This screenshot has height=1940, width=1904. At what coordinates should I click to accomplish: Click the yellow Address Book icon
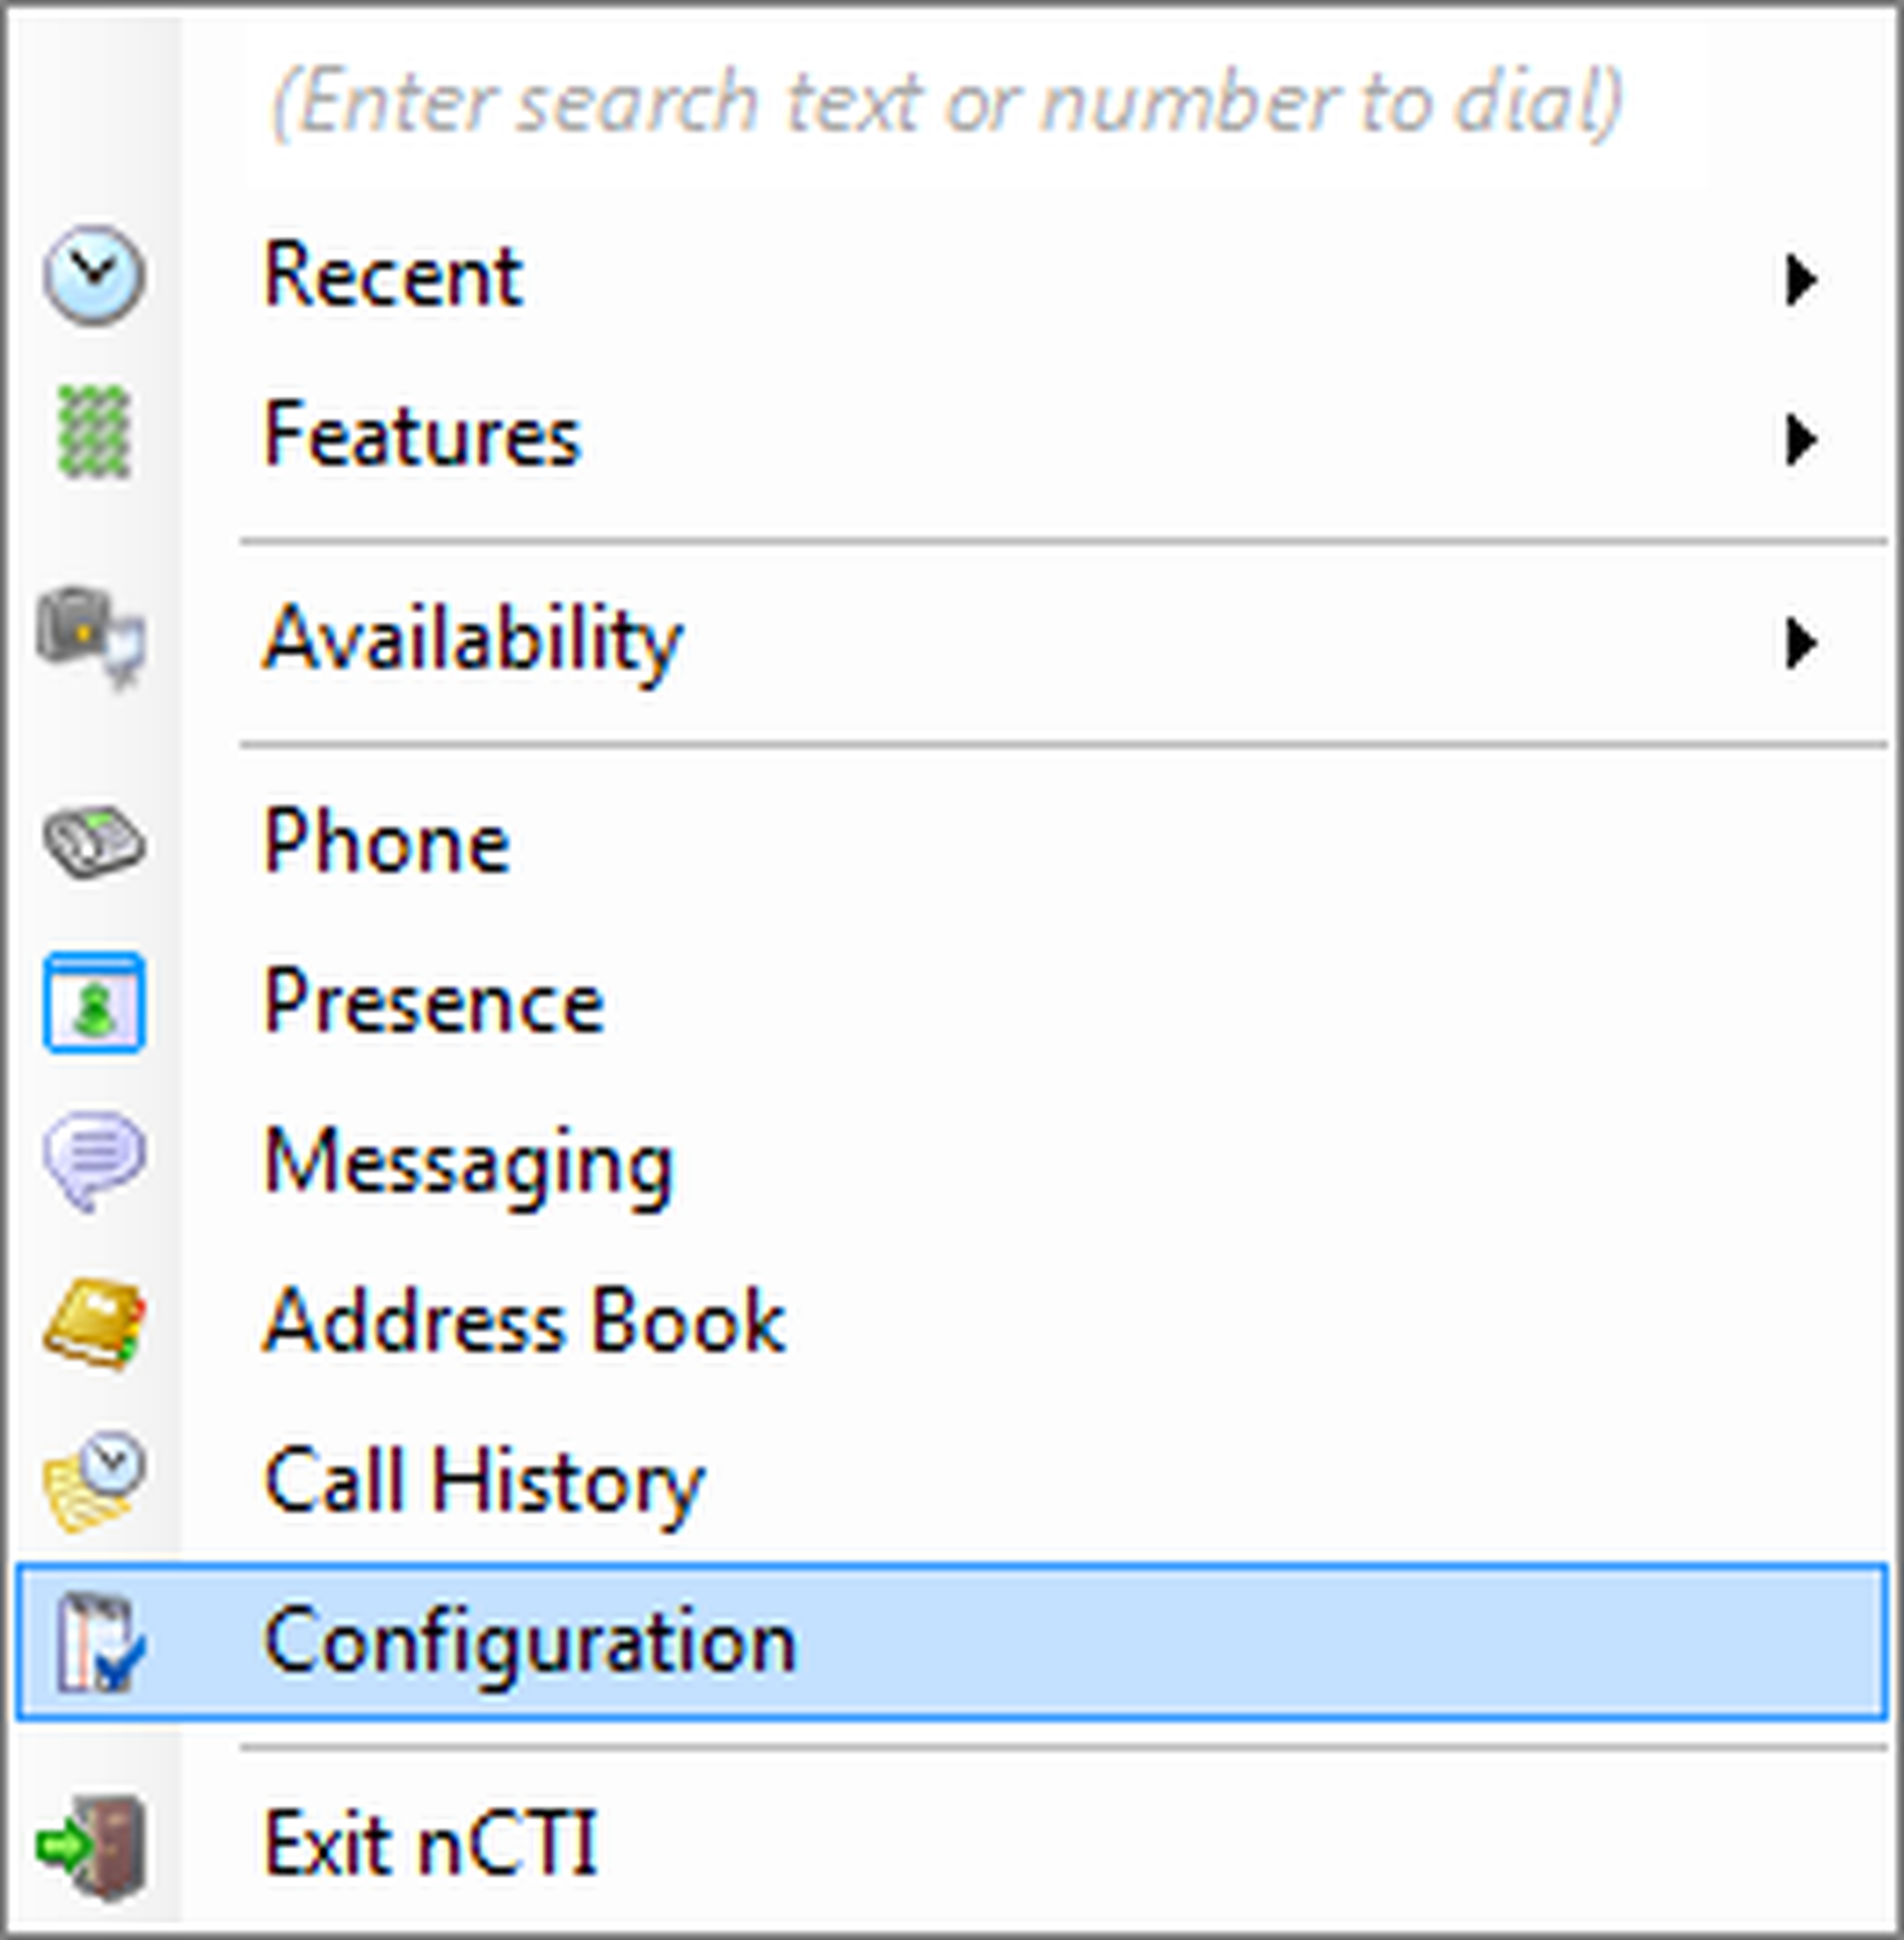(x=93, y=1321)
